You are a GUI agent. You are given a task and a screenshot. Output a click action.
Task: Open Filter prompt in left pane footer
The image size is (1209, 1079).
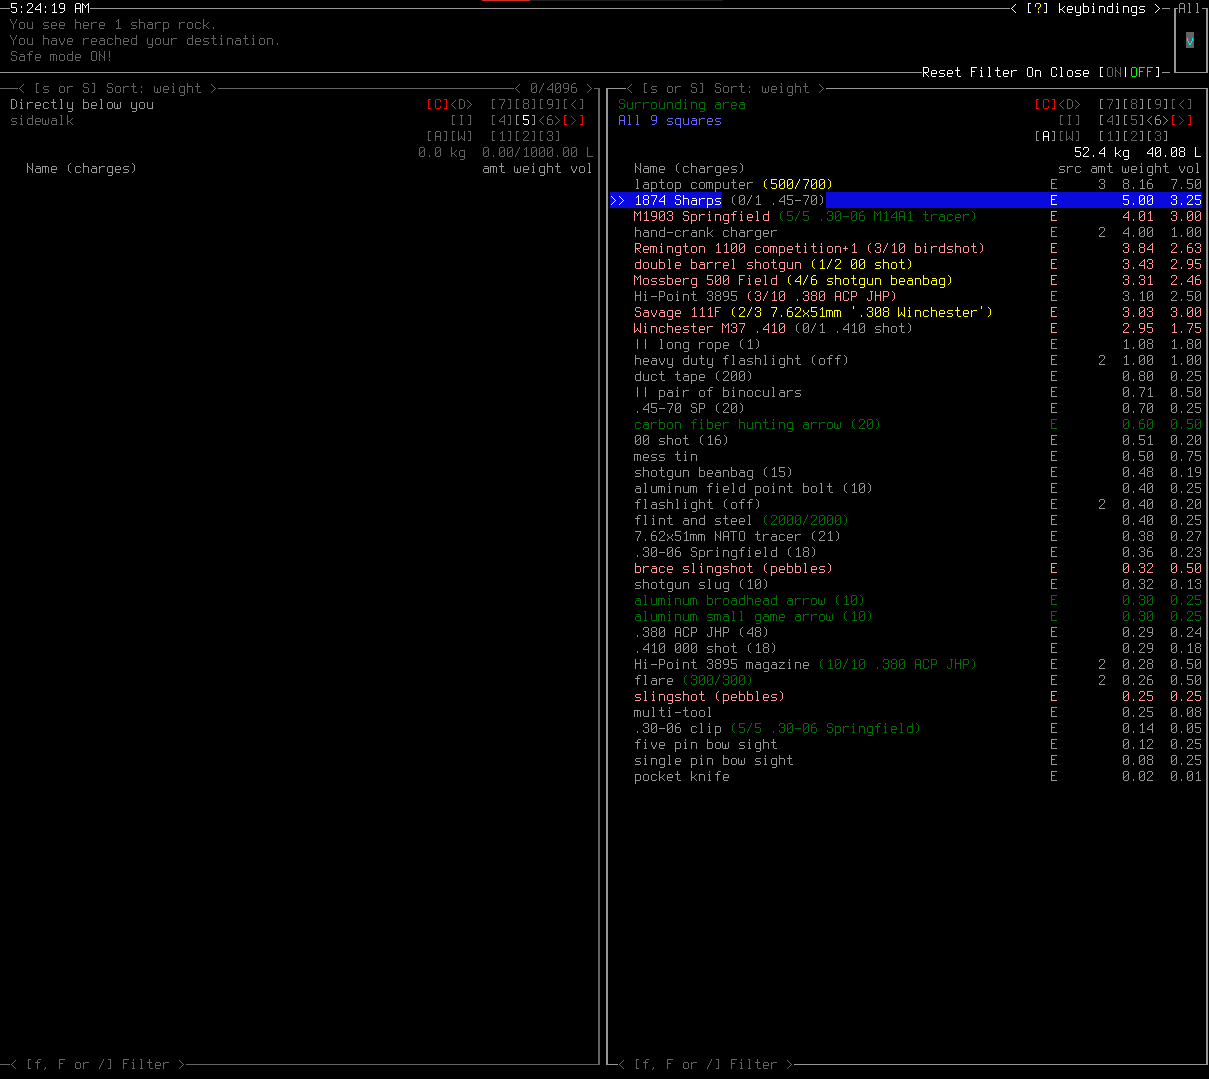tap(98, 1064)
